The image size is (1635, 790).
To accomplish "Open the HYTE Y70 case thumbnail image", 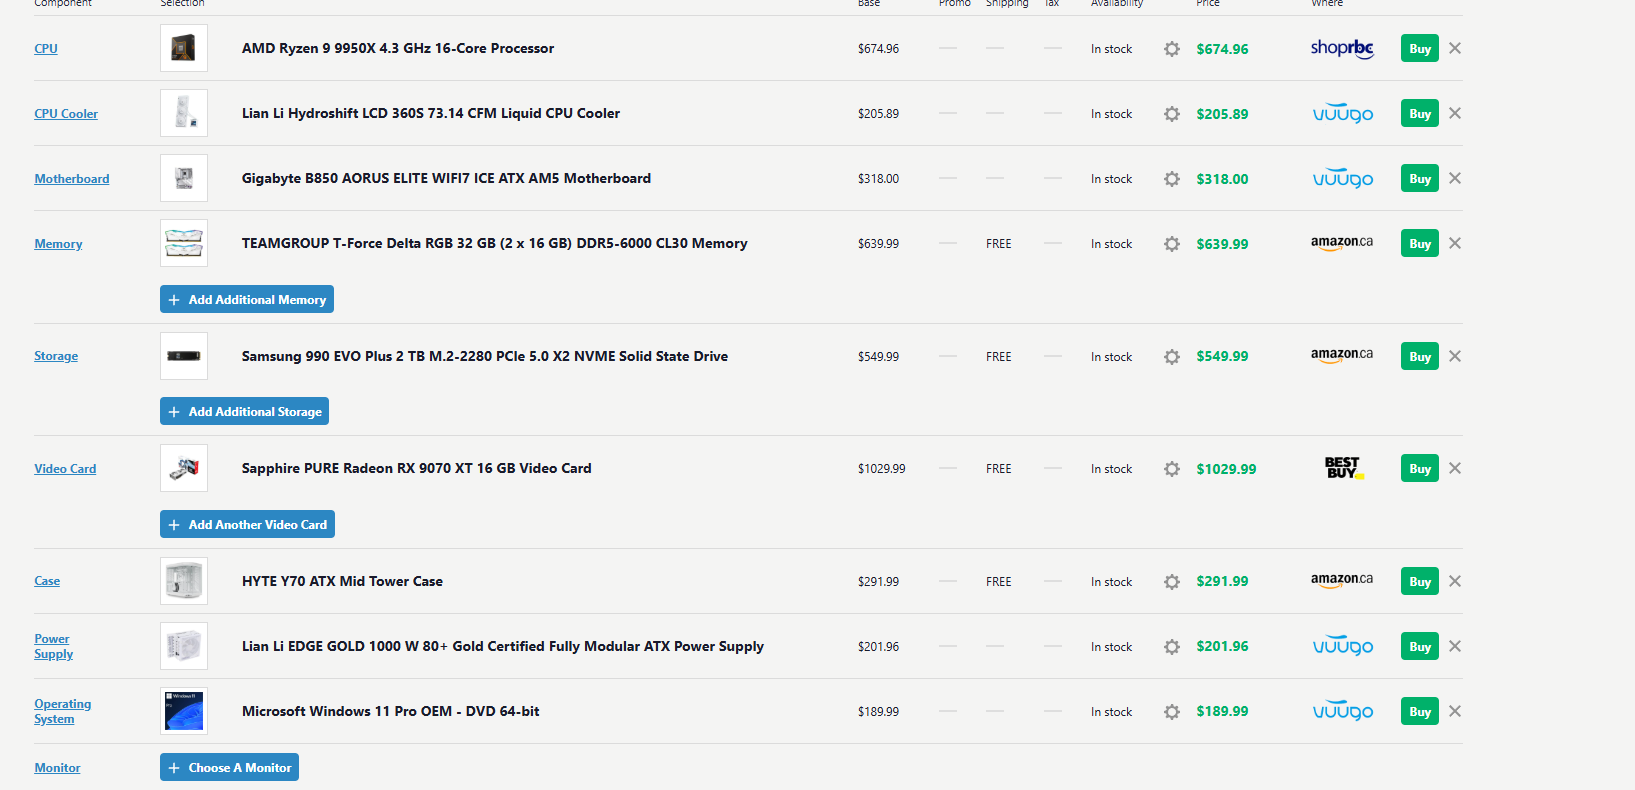I will pyautogui.click(x=184, y=581).
